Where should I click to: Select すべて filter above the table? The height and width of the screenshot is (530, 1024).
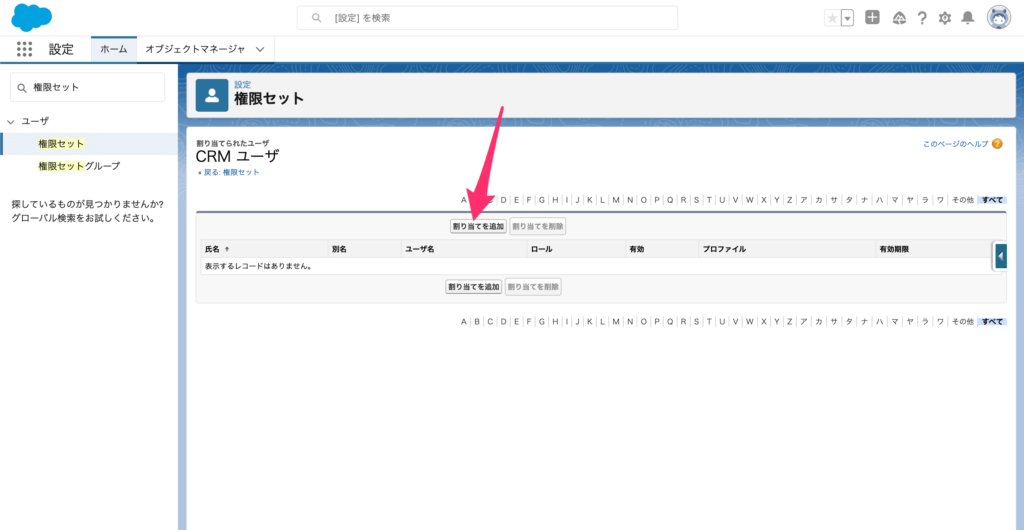pos(993,200)
